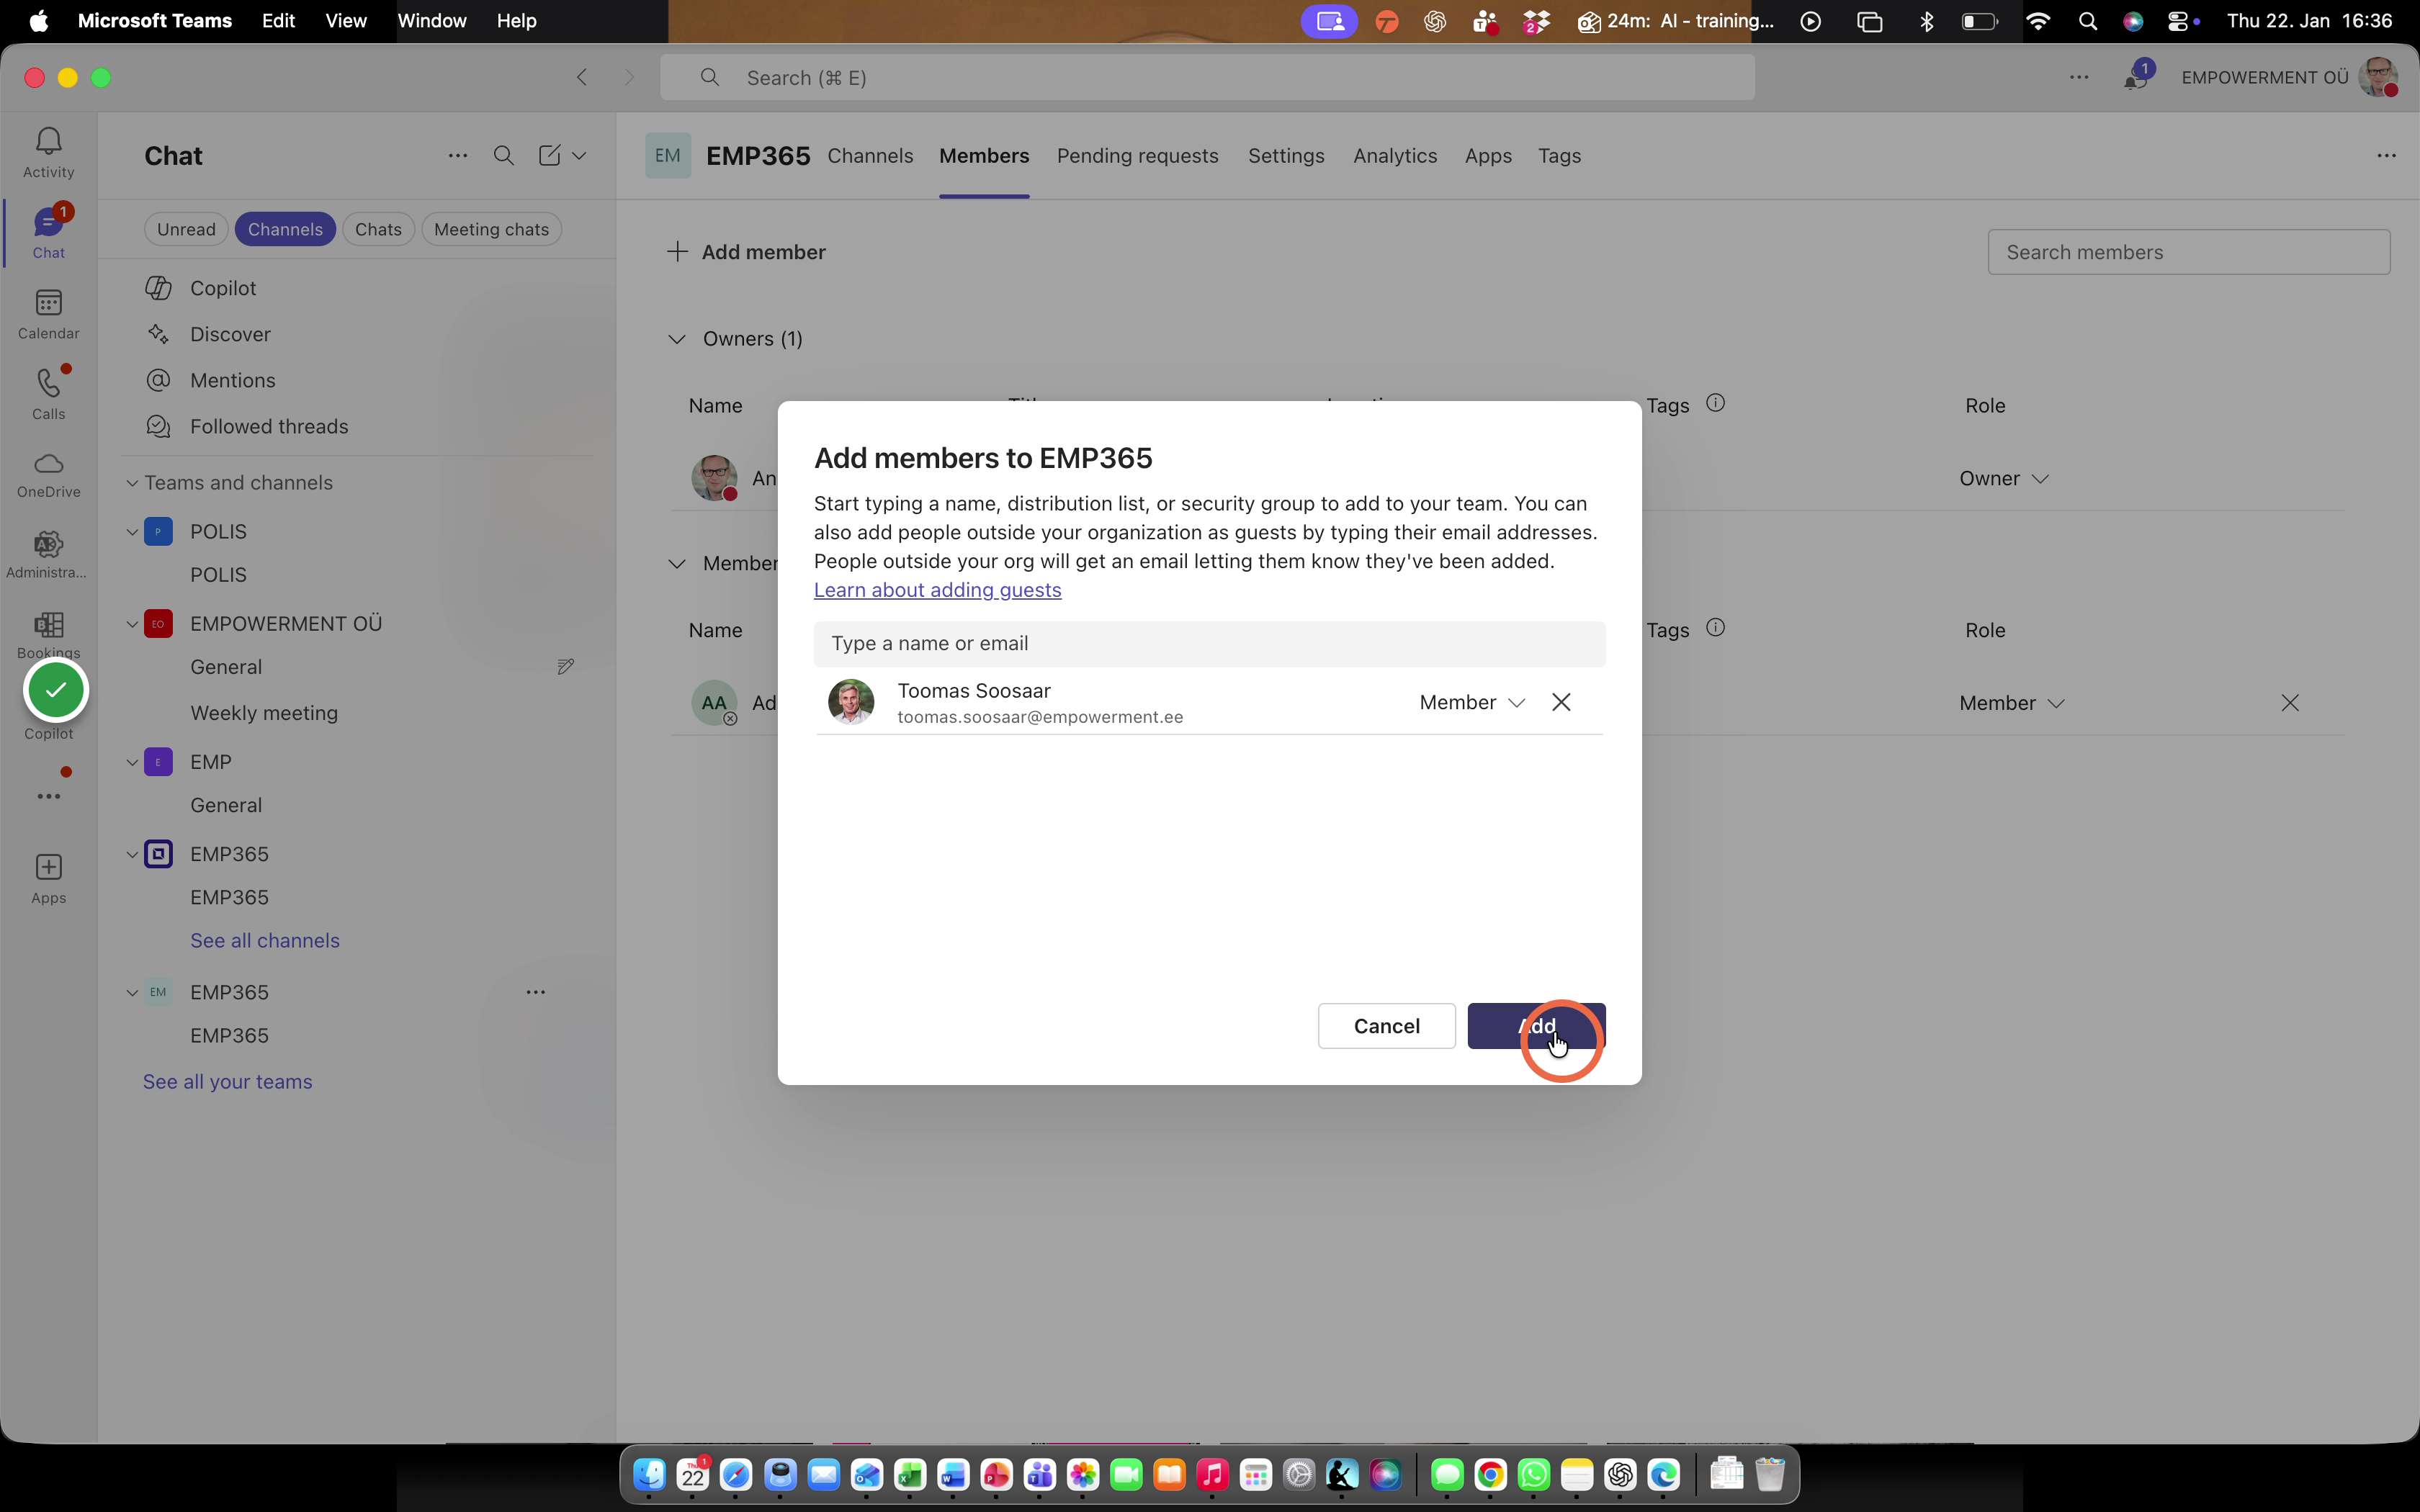Open Learn about adding guests link
The image size is (2420, 1512).
click(x=937, y=590)
